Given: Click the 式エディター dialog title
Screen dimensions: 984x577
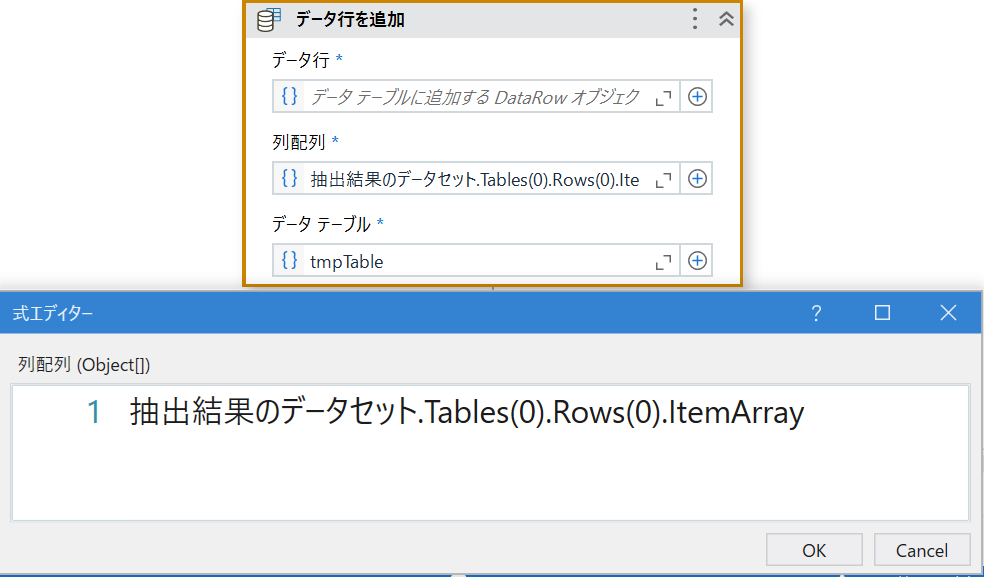Looking at the screenshot, I should pyautogui.click(x=53, y=313).
